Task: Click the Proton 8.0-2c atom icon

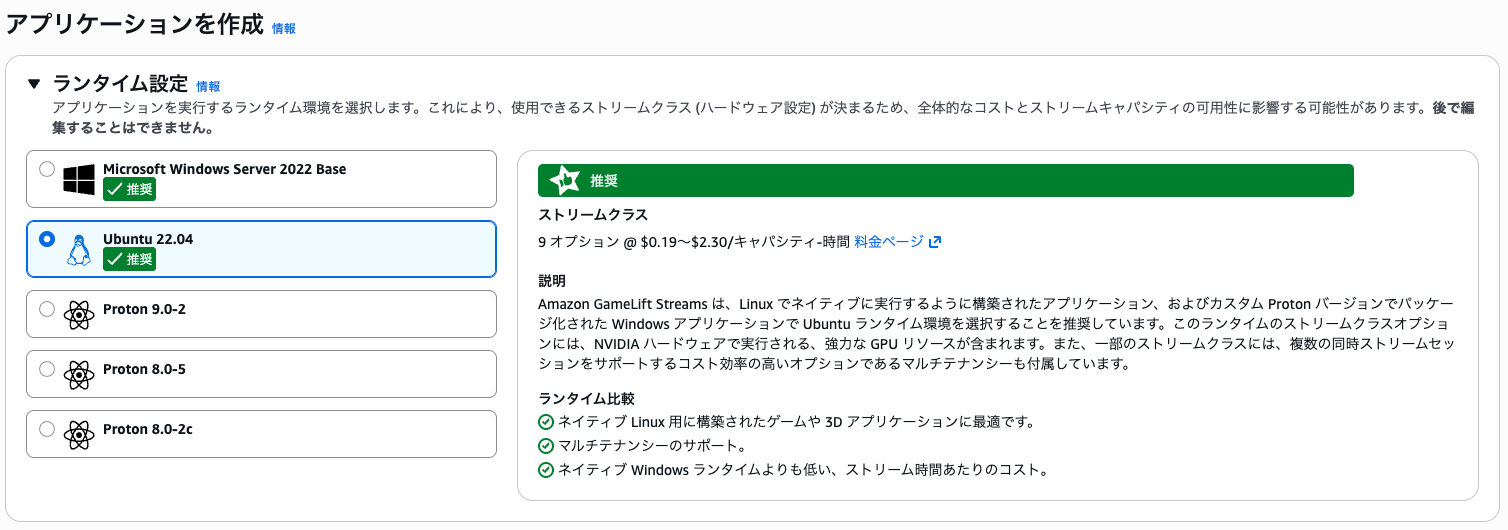Action: tap(79, 435)
